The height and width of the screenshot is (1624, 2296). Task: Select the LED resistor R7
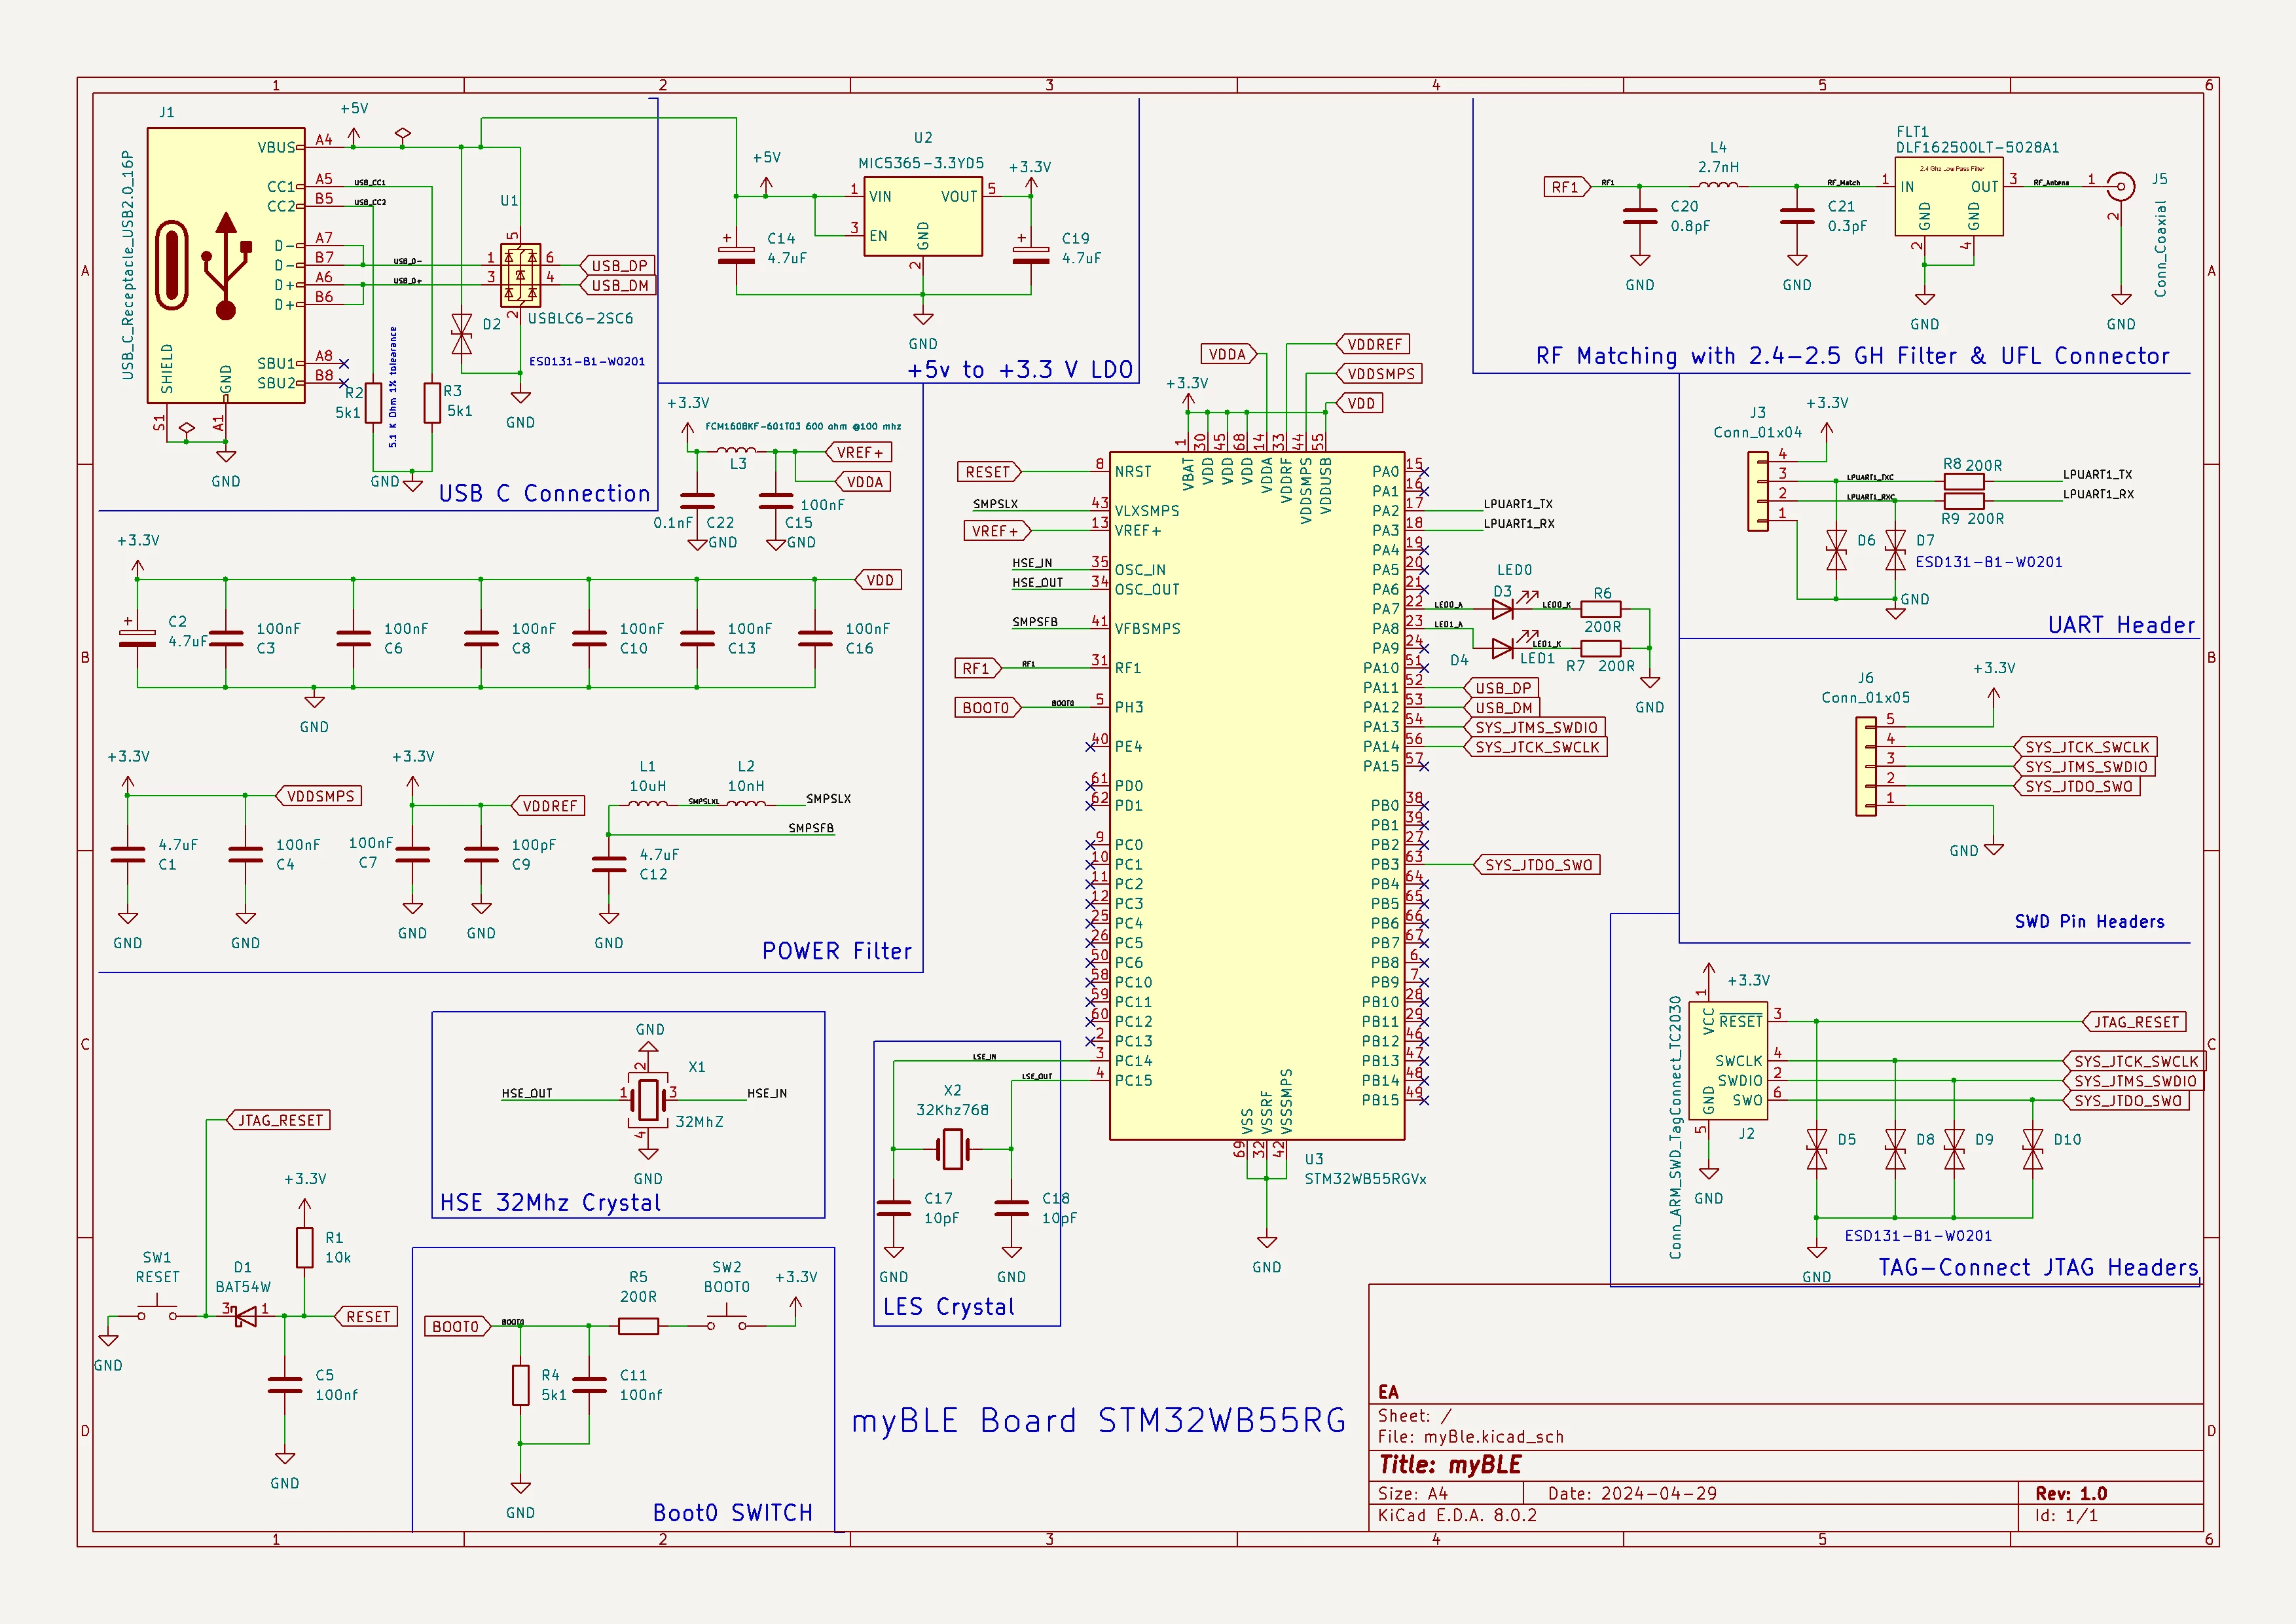click(1601, 648)
